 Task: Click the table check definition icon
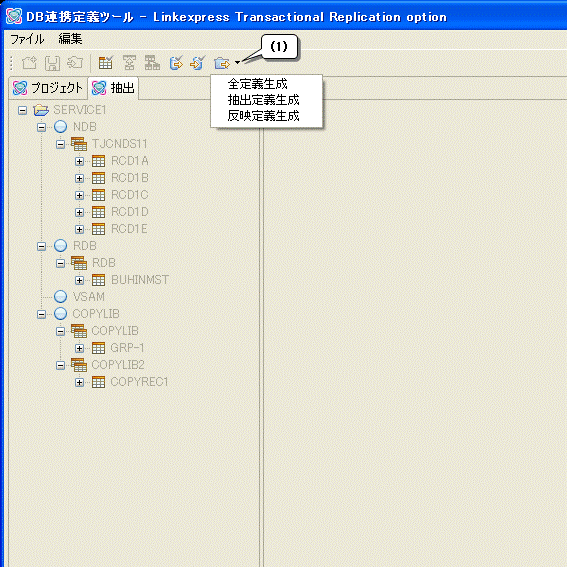(106, 63)
